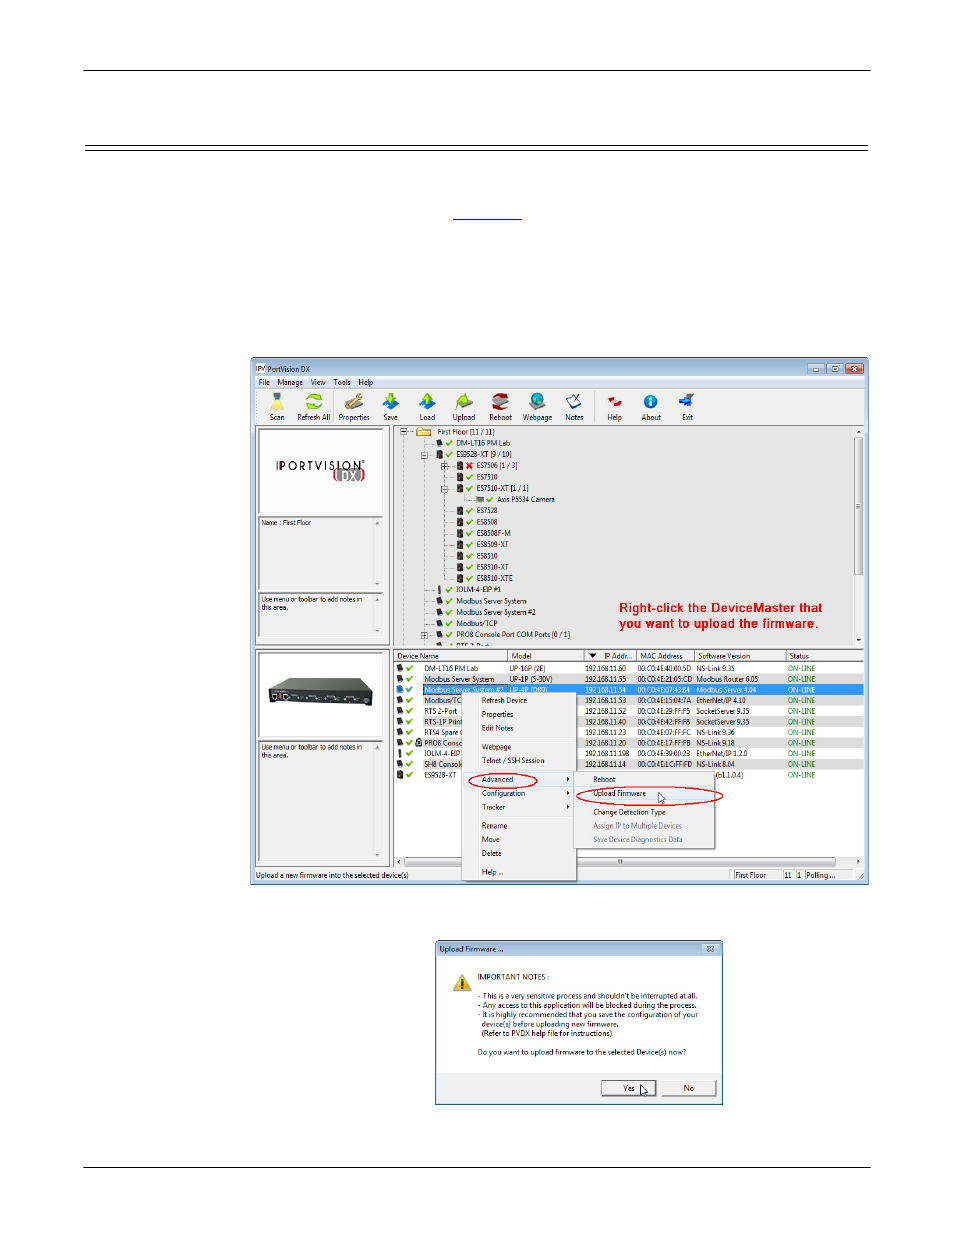This screenshot has height=1235, width=954.
Task: Click the First Floor folder icon
Action: pos(424,432)
